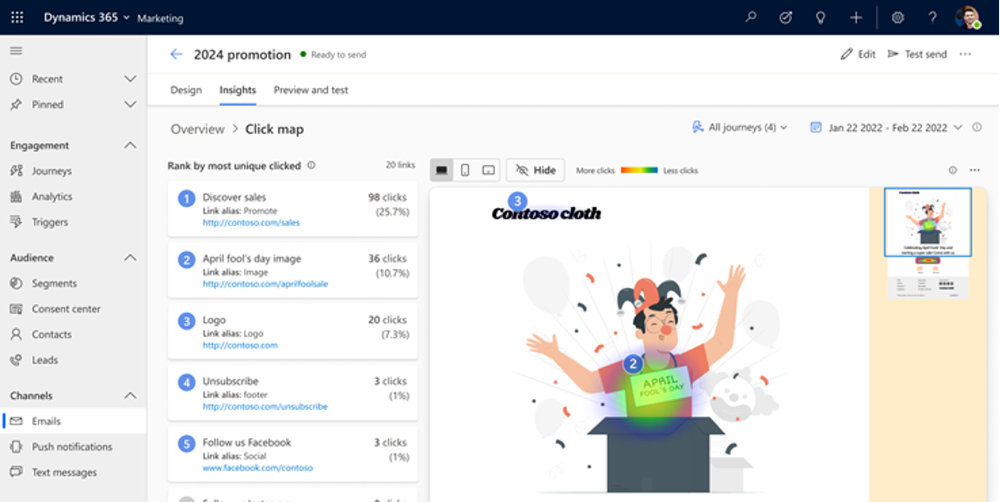
Task: Open more commands ellipsis beside Test send
Action: point(966,54)
